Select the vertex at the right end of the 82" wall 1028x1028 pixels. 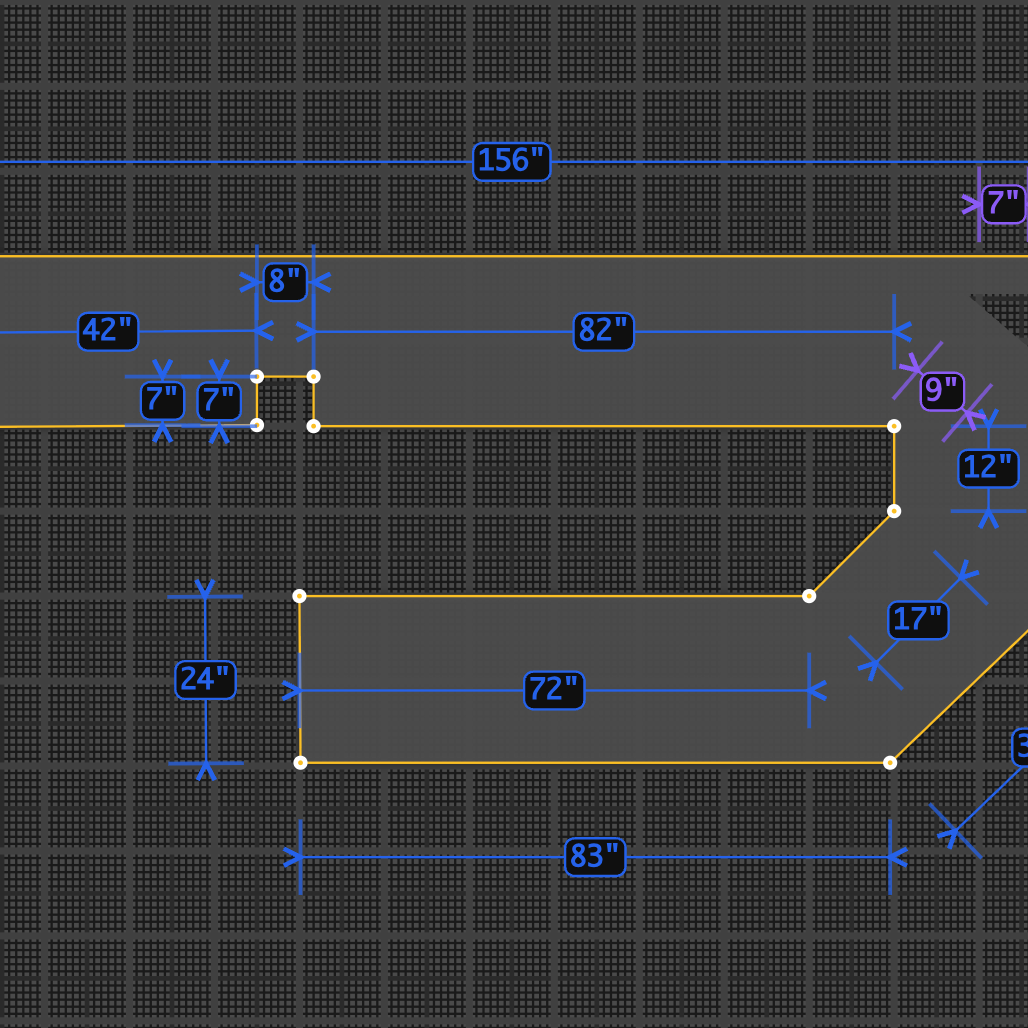click(894, 426)
